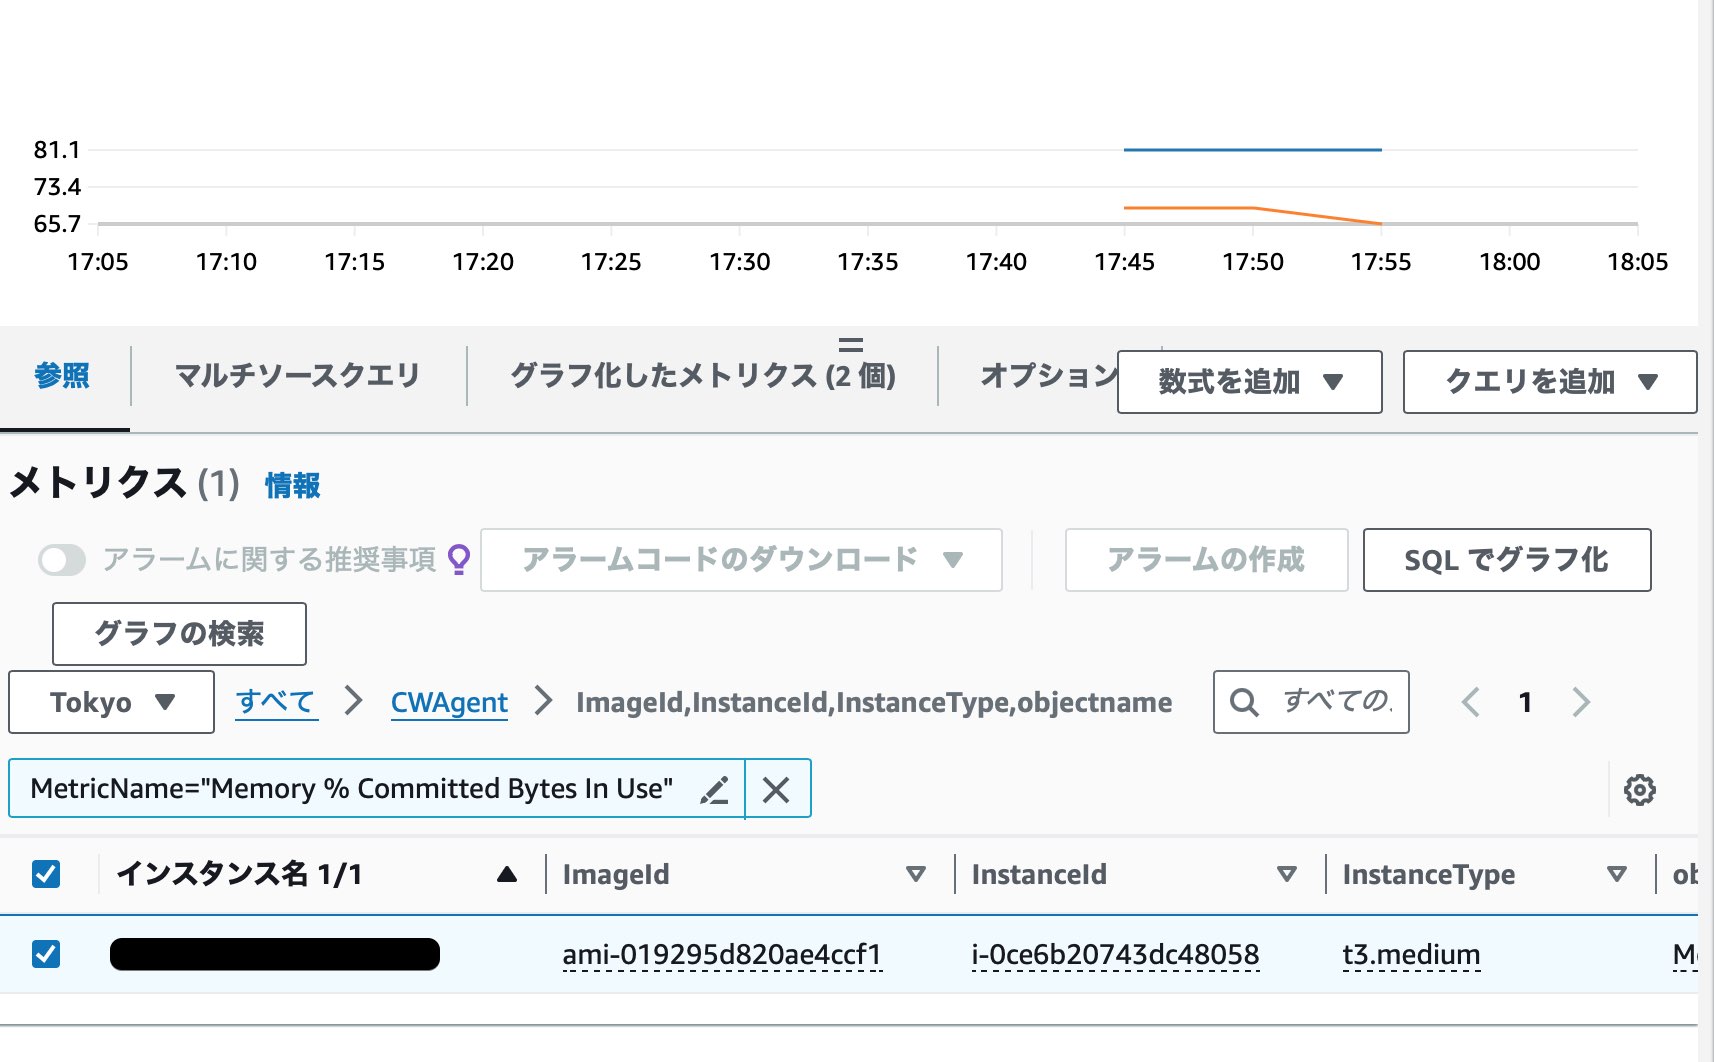Open グラフ化したメトリクス (2 個) tab
Image resolution: width=1716 pixels, height=1062 pixels.
point(702,376)
